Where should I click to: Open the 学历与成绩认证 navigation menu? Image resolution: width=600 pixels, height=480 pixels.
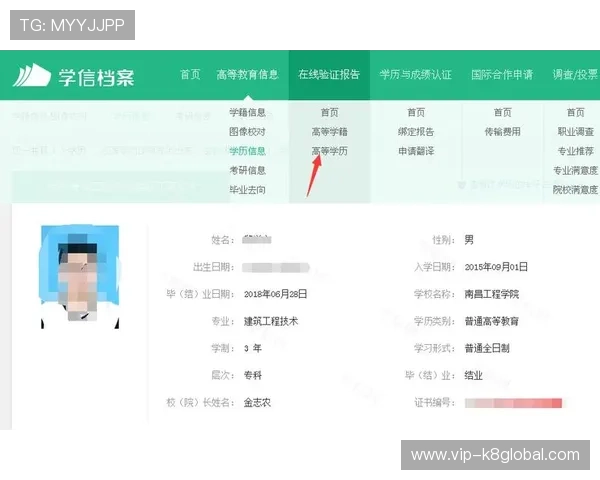click(416, 74)
